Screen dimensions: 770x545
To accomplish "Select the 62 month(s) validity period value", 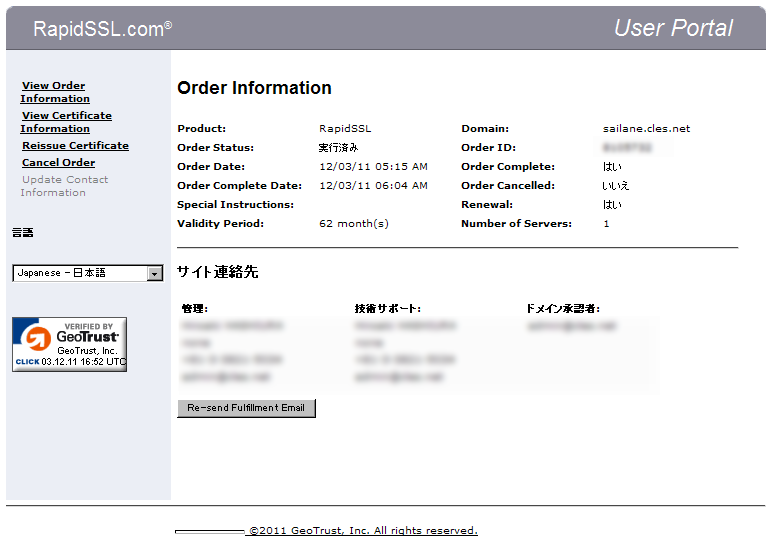I will coord(353,224).
